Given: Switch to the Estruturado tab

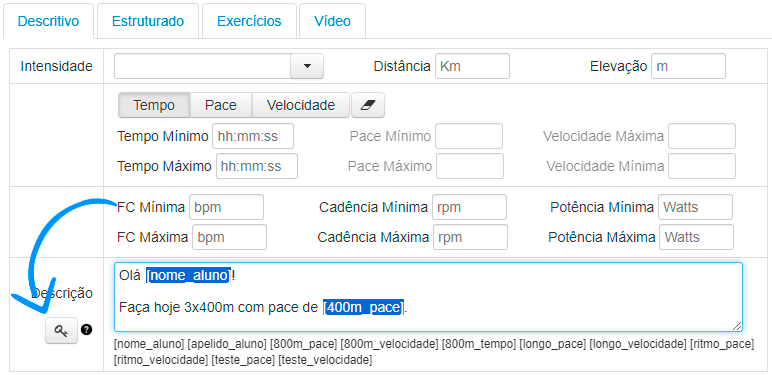Looking at the screenshot, I should click(148, 21).
